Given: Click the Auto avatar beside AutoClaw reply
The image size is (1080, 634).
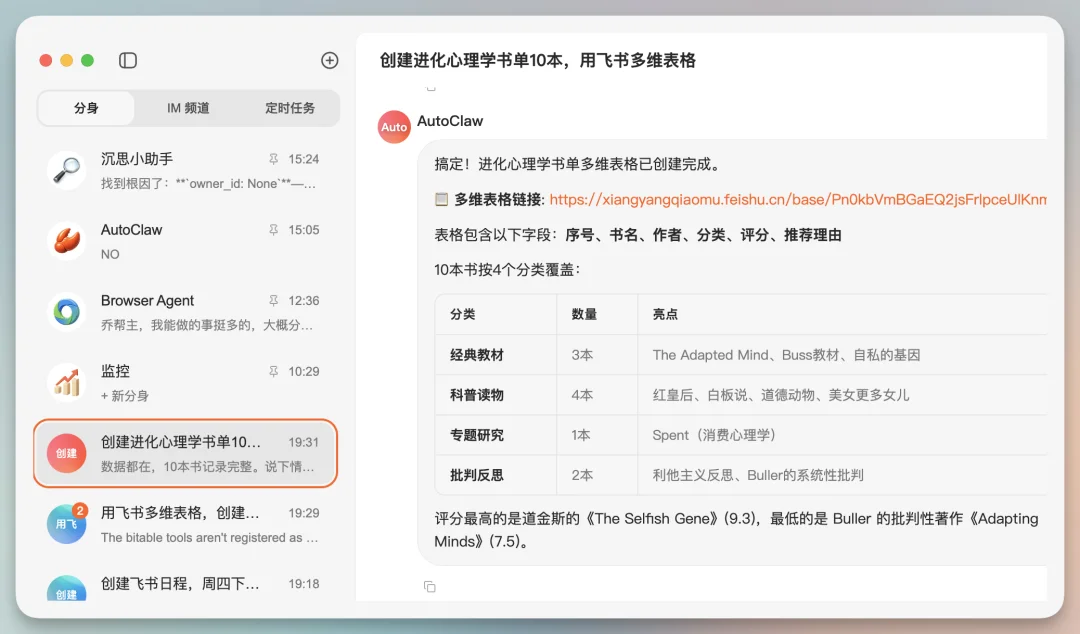Looking at the screenshot, I should [394, 126].
